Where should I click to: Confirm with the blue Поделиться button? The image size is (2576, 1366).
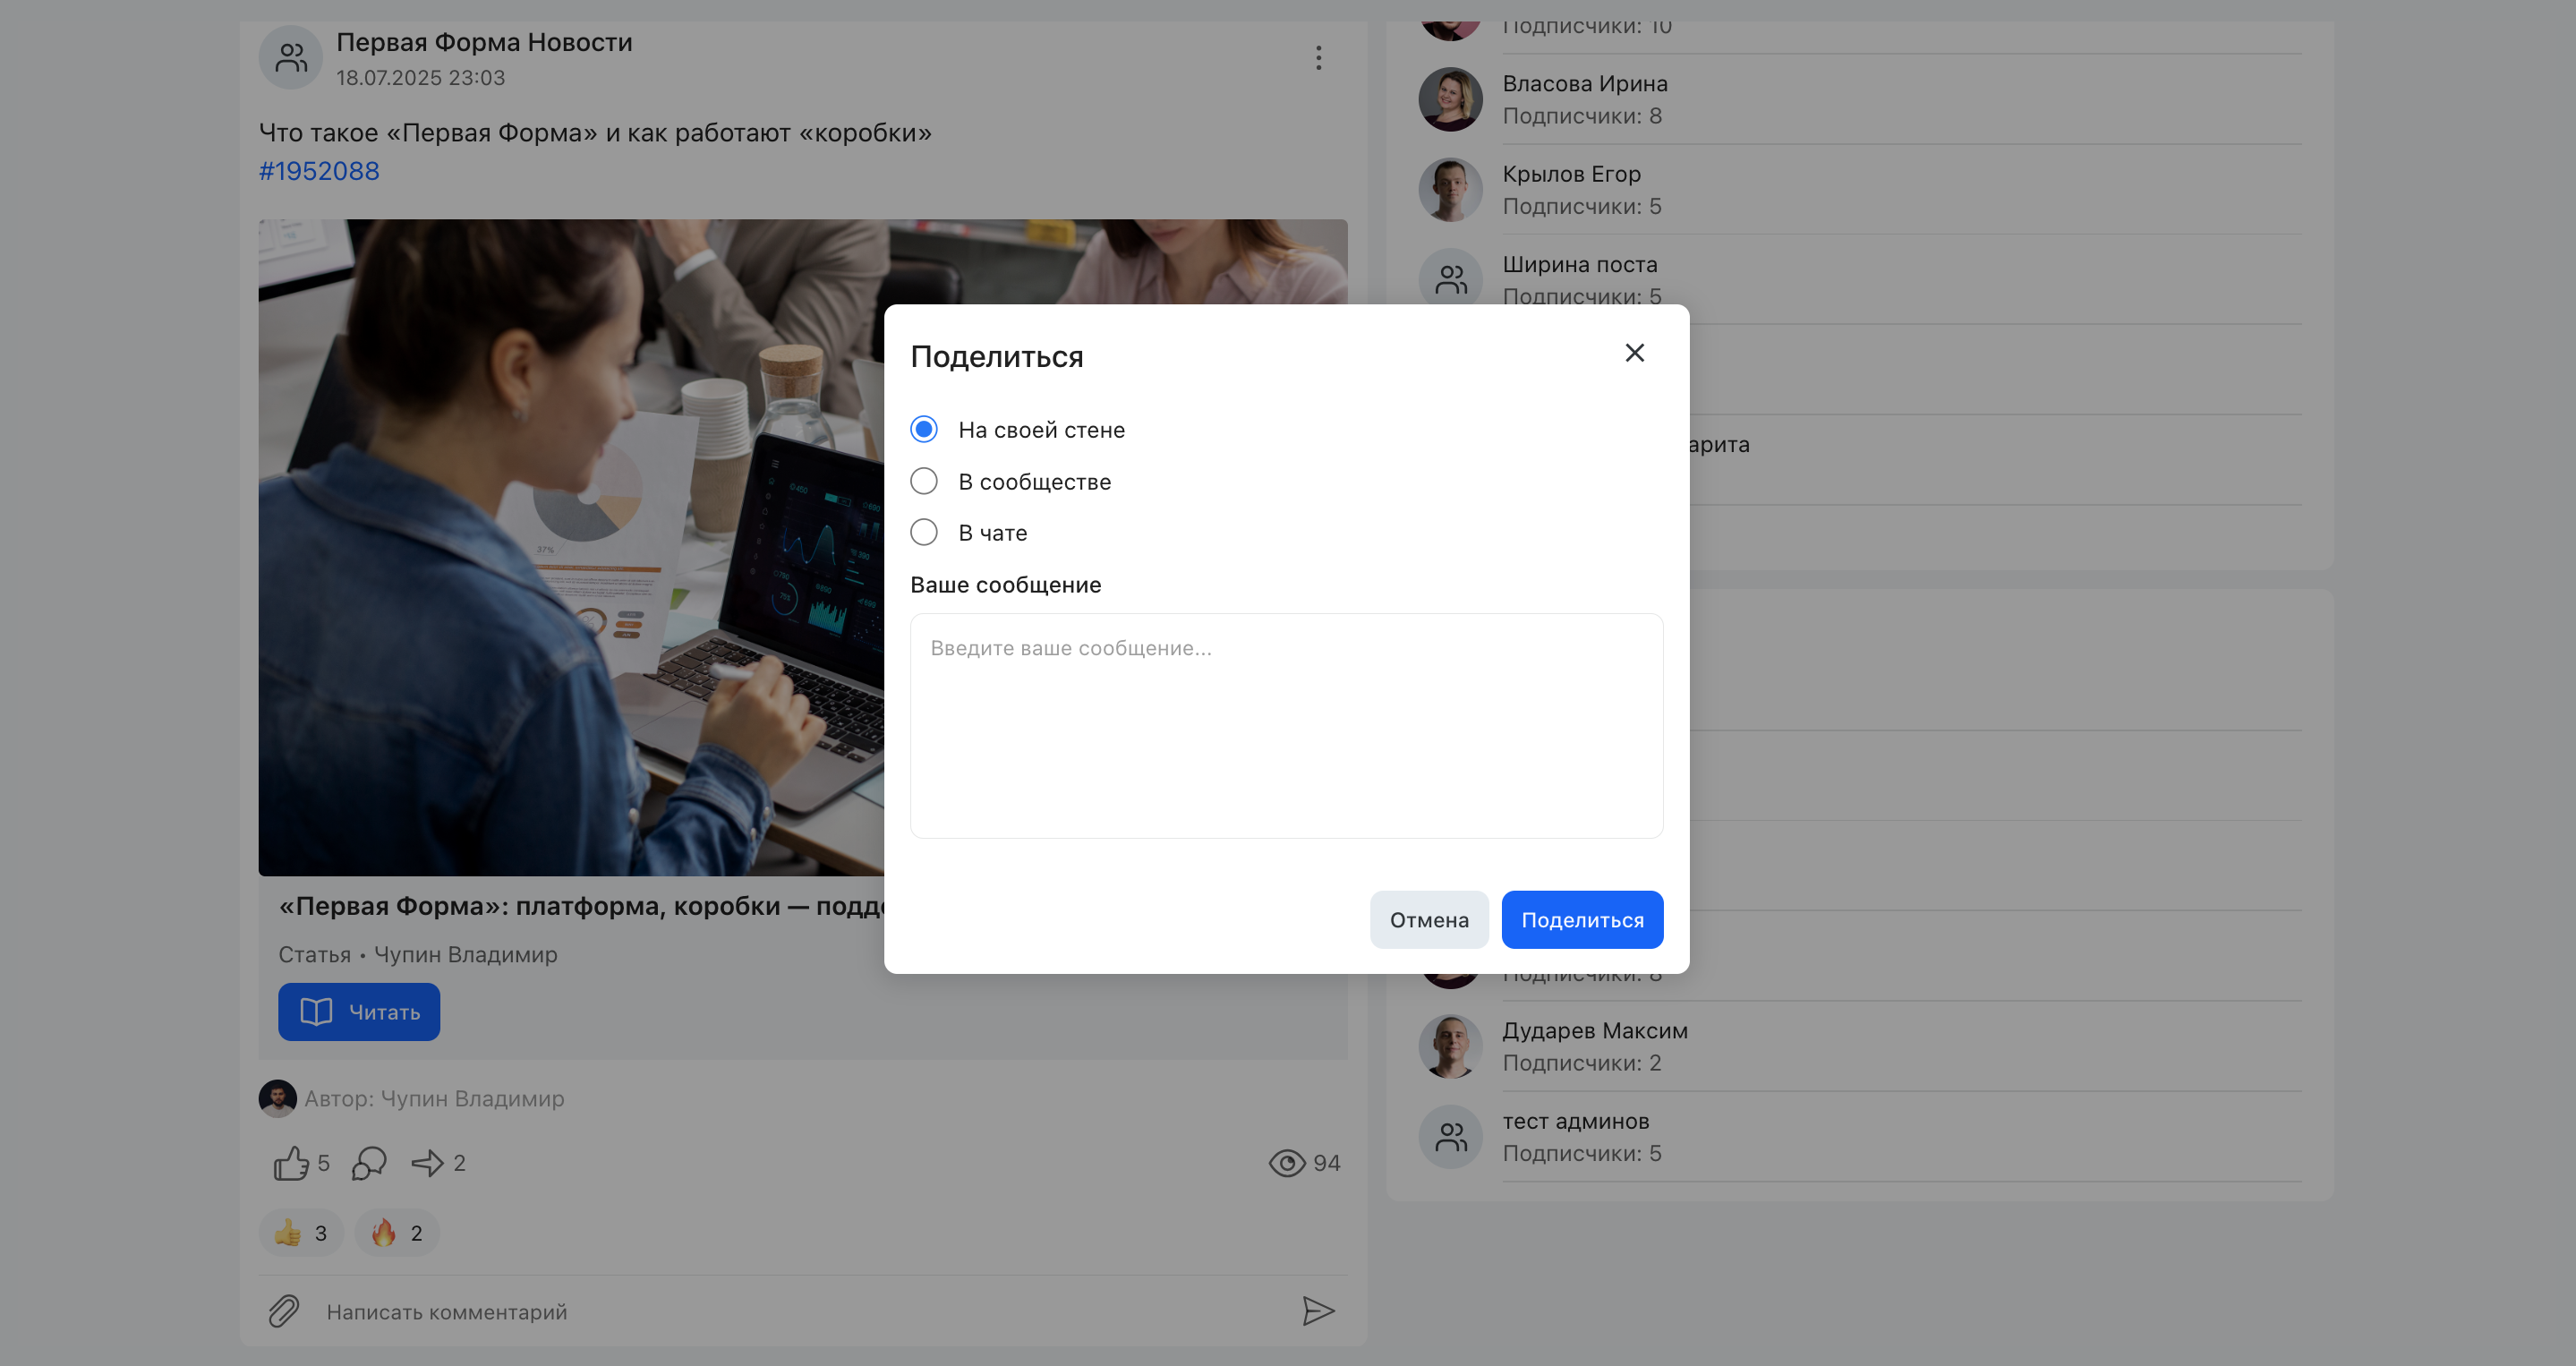tap(1582, 919)
